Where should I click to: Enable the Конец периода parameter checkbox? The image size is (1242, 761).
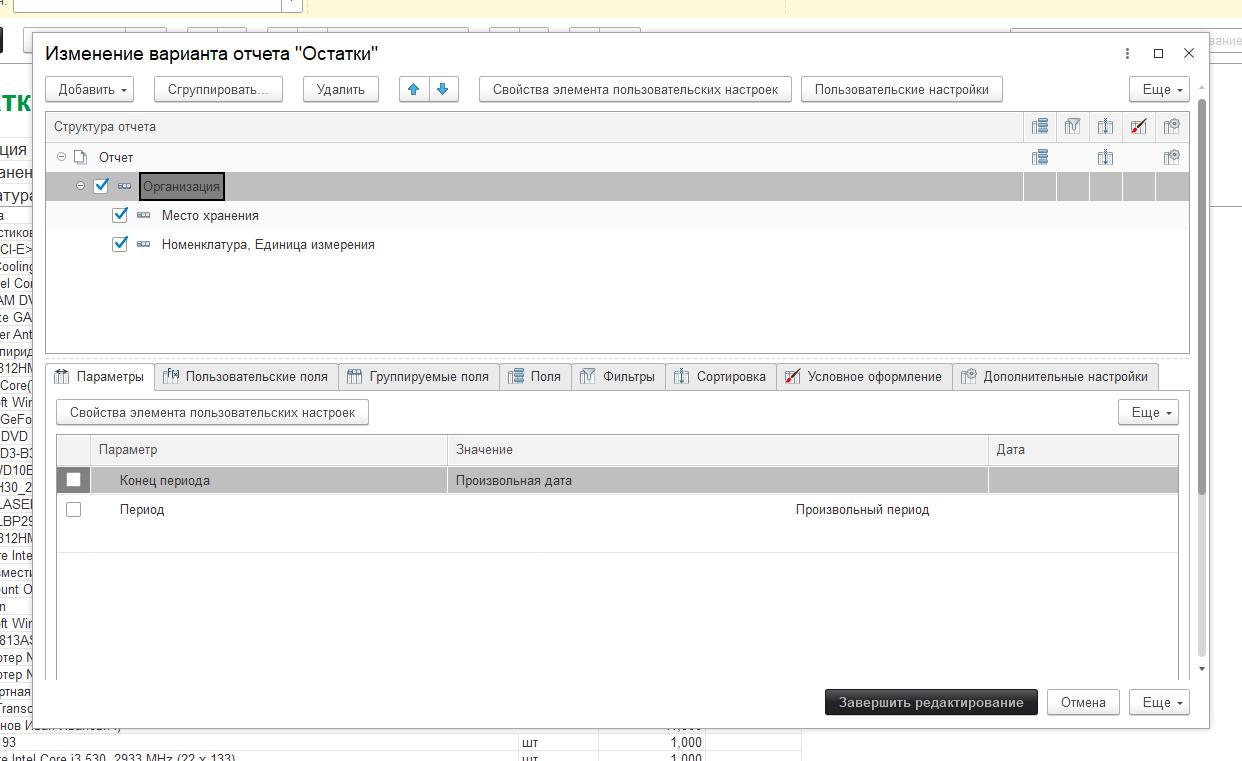[x=73, y=480]
